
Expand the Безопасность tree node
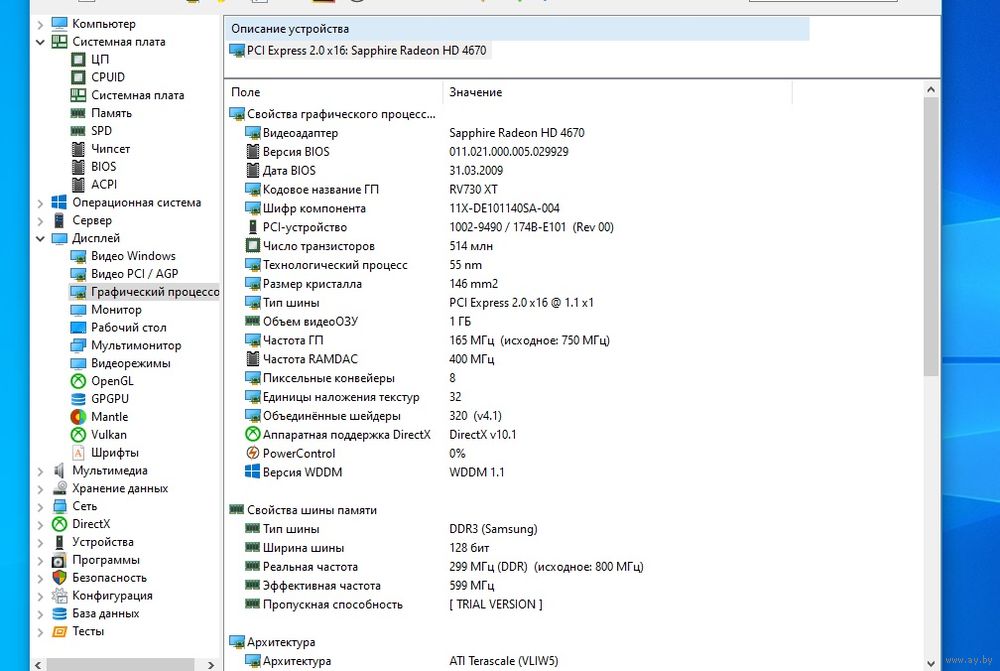click(x=40, y=578)
